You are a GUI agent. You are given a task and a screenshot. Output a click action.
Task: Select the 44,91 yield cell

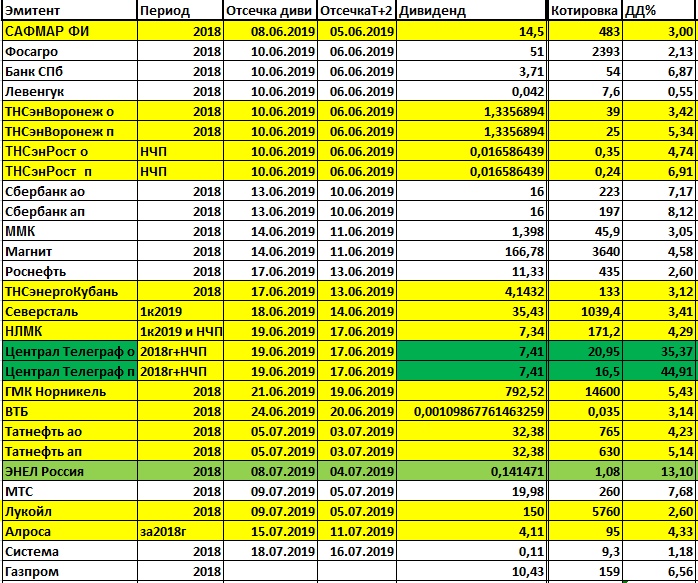(x=660, y=371)
